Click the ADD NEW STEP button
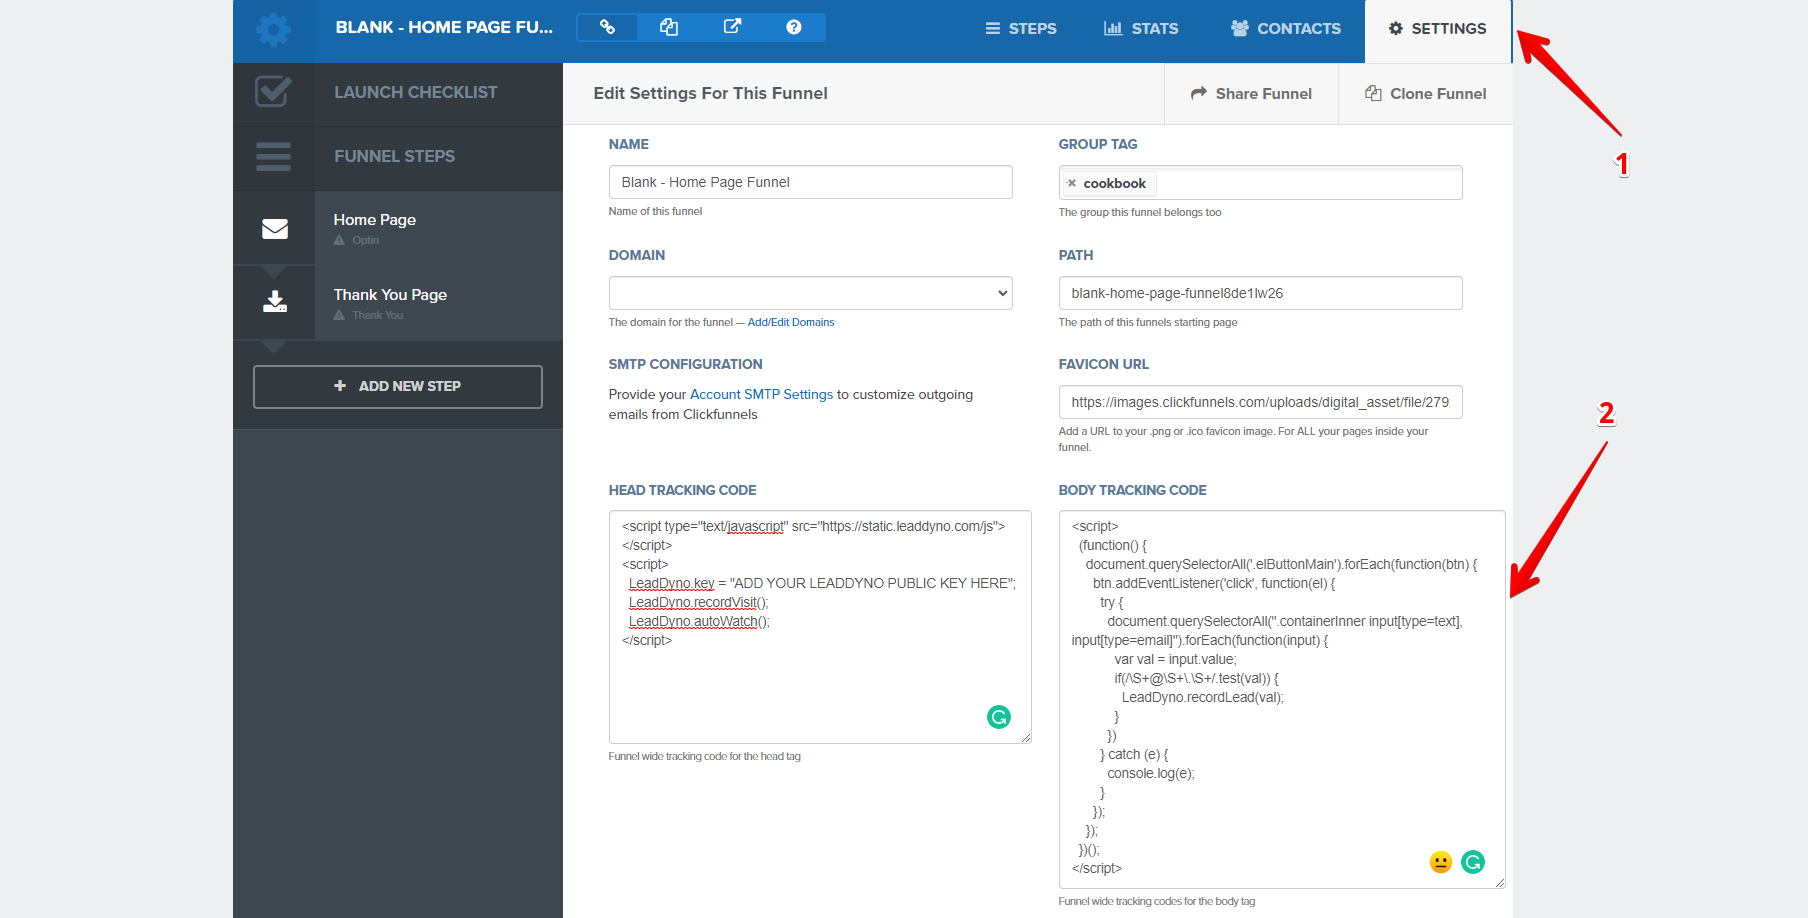1808x918 pixels. (x=398, y=386)
